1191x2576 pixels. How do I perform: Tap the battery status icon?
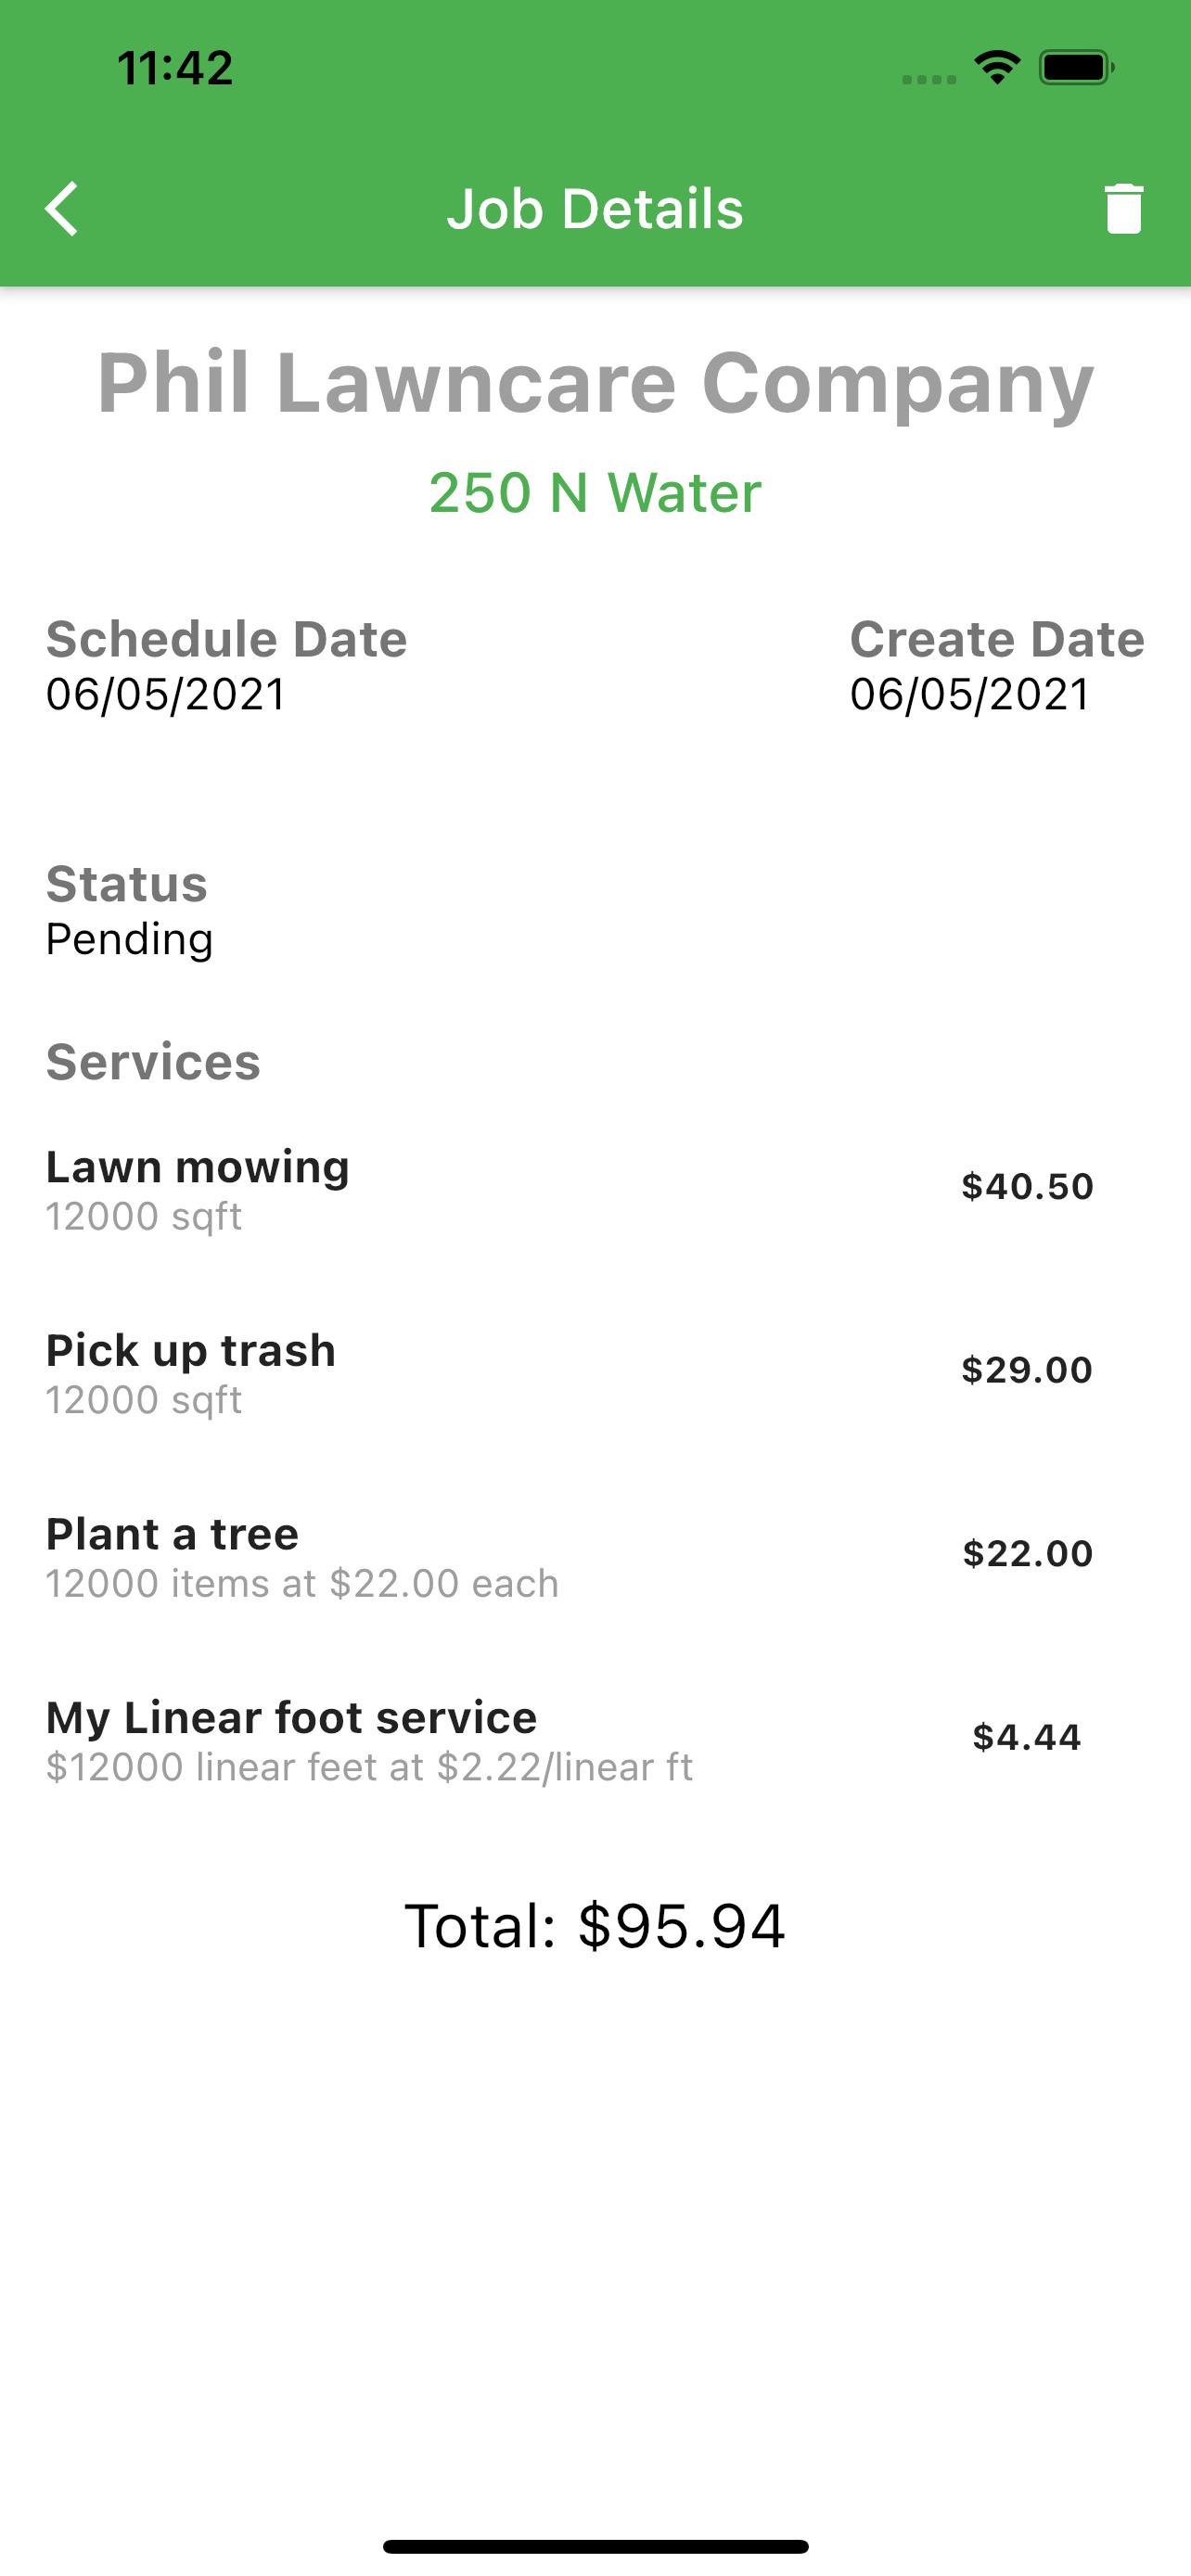click(x=1076, y=68)
